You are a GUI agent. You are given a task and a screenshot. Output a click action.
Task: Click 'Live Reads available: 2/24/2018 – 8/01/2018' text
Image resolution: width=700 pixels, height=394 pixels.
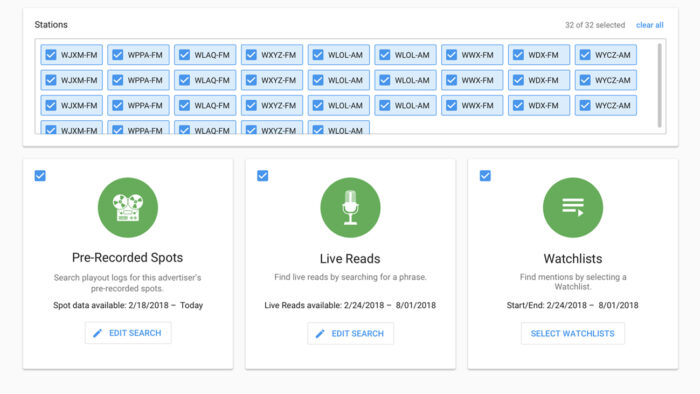click(350, 305)
